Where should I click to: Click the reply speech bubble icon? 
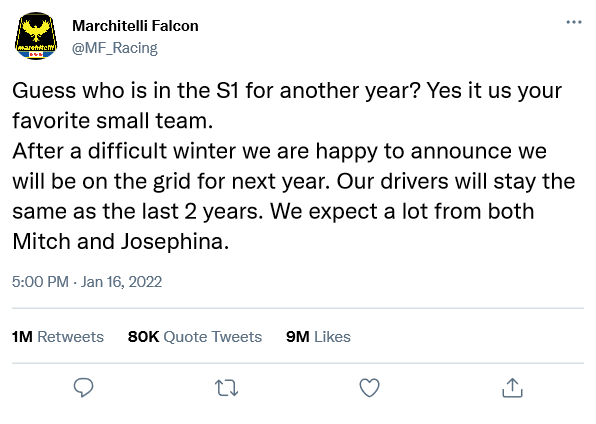(83, 387)
